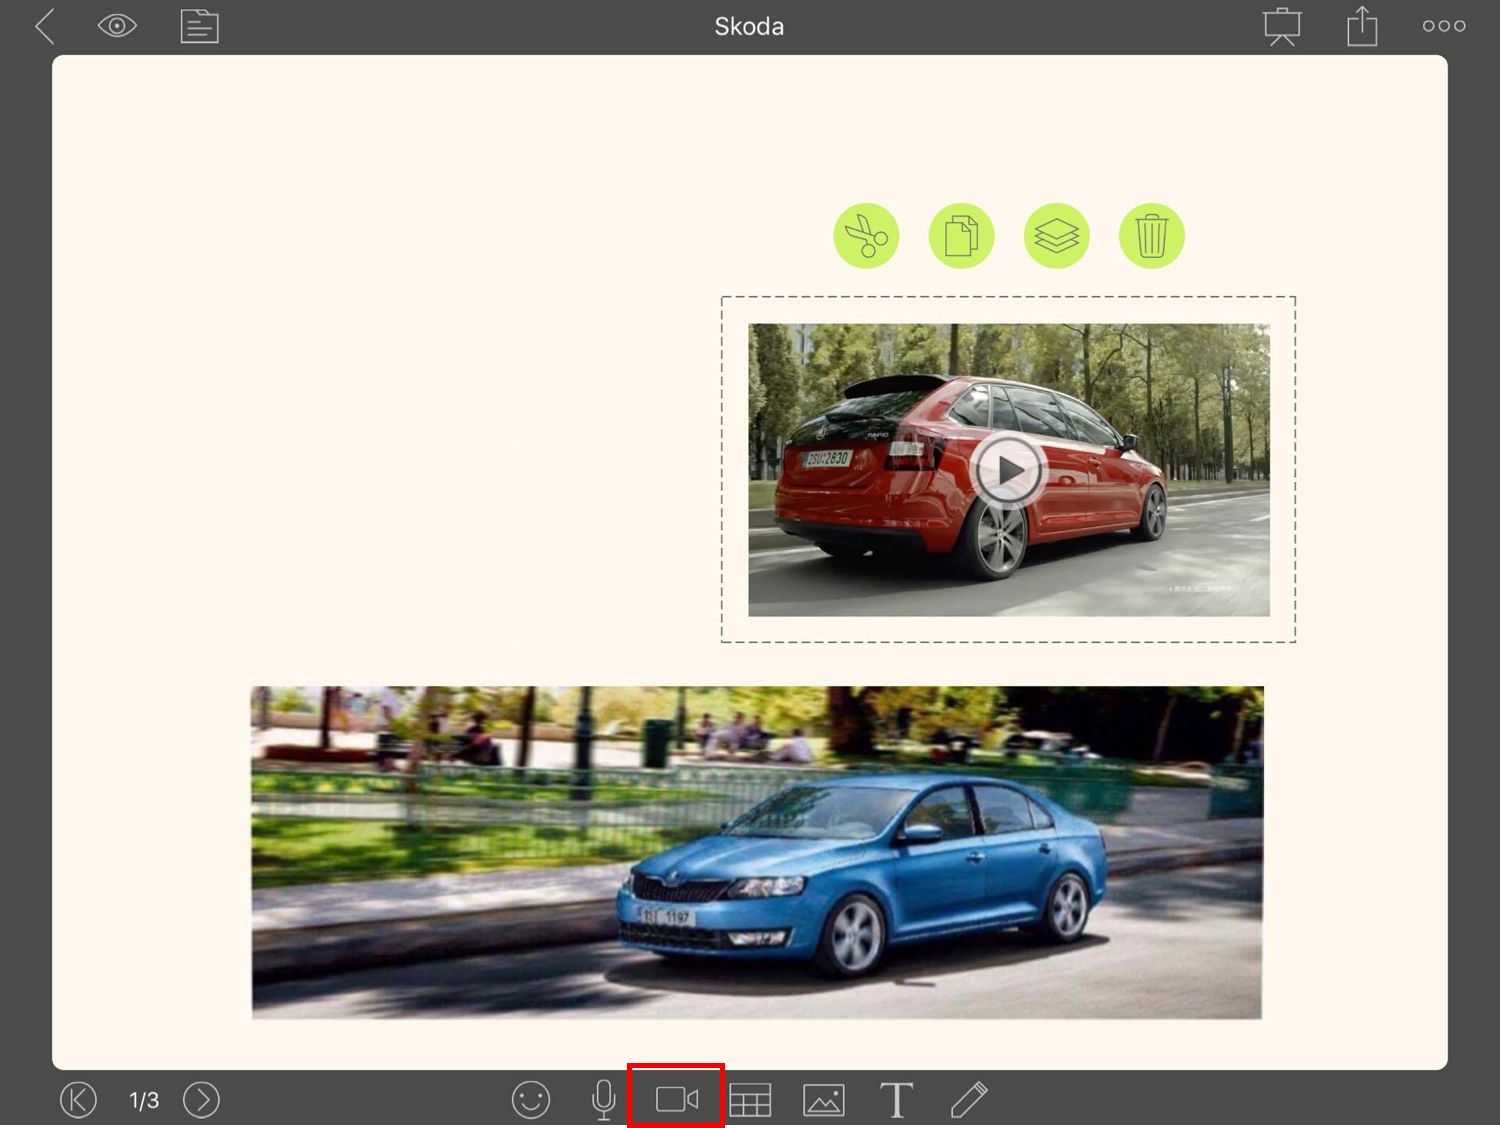
Task: Open the share/export icon
Action: click(x=1362, y=26)
